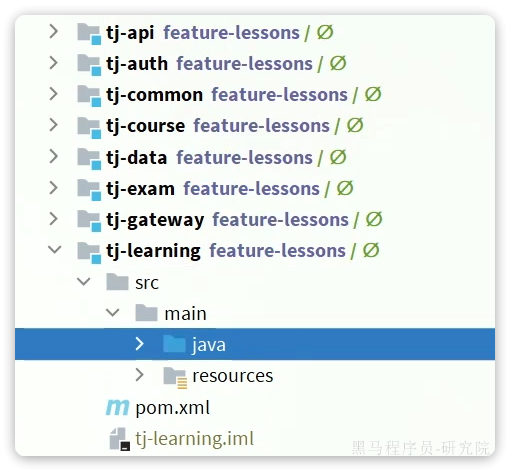Select the pom.xml file

[x=173, y=408]
